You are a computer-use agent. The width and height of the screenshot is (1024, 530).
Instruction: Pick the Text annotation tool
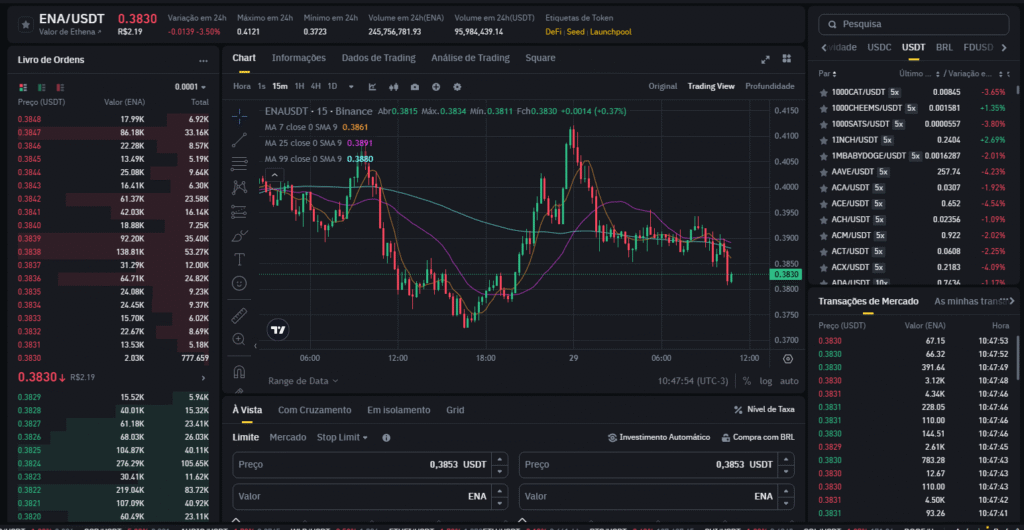[x=239, y=259]
